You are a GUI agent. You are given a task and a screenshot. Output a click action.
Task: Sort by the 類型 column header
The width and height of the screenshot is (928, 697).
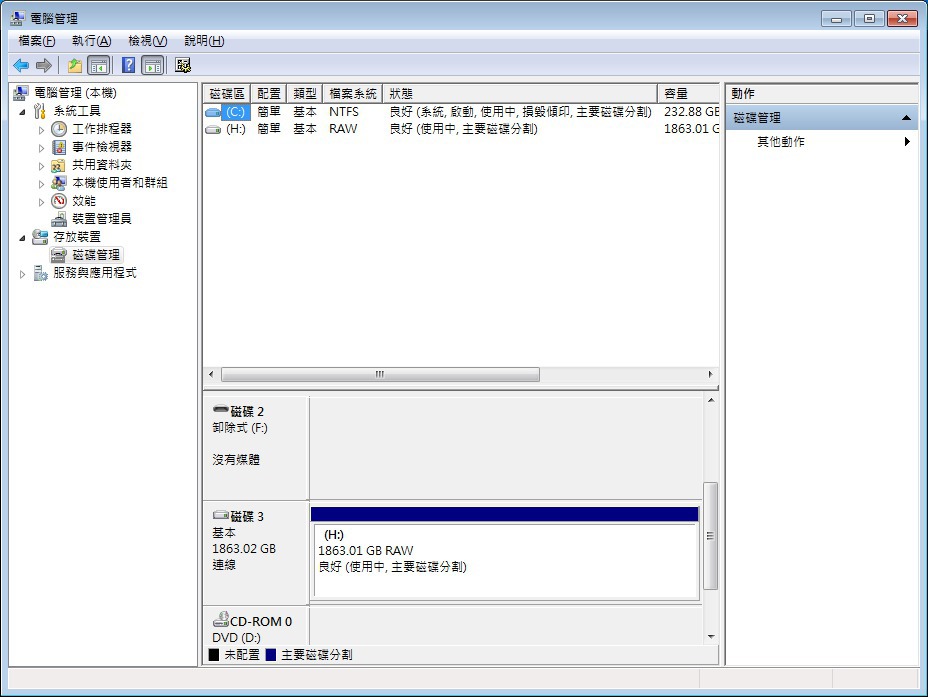pos(305,93)
